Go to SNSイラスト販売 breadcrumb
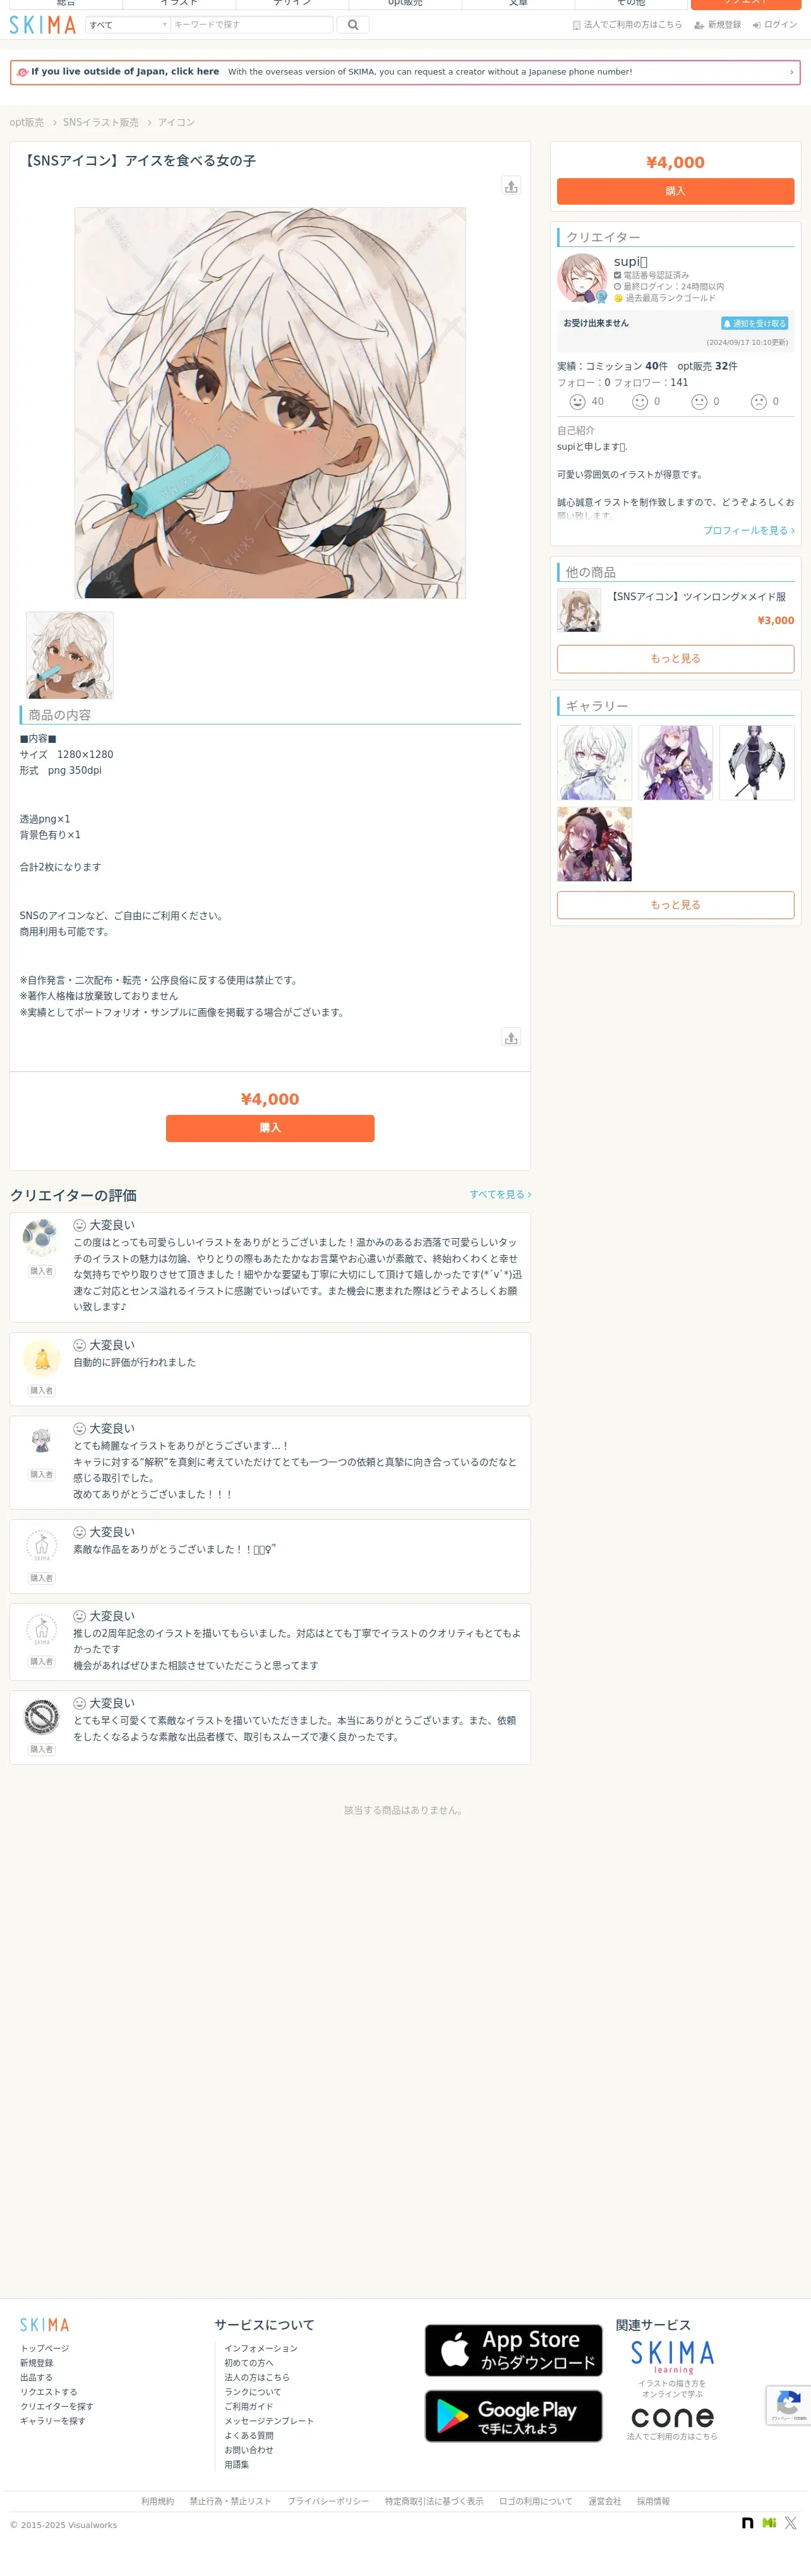This screenshot has height=2576, width=811. 101,122
